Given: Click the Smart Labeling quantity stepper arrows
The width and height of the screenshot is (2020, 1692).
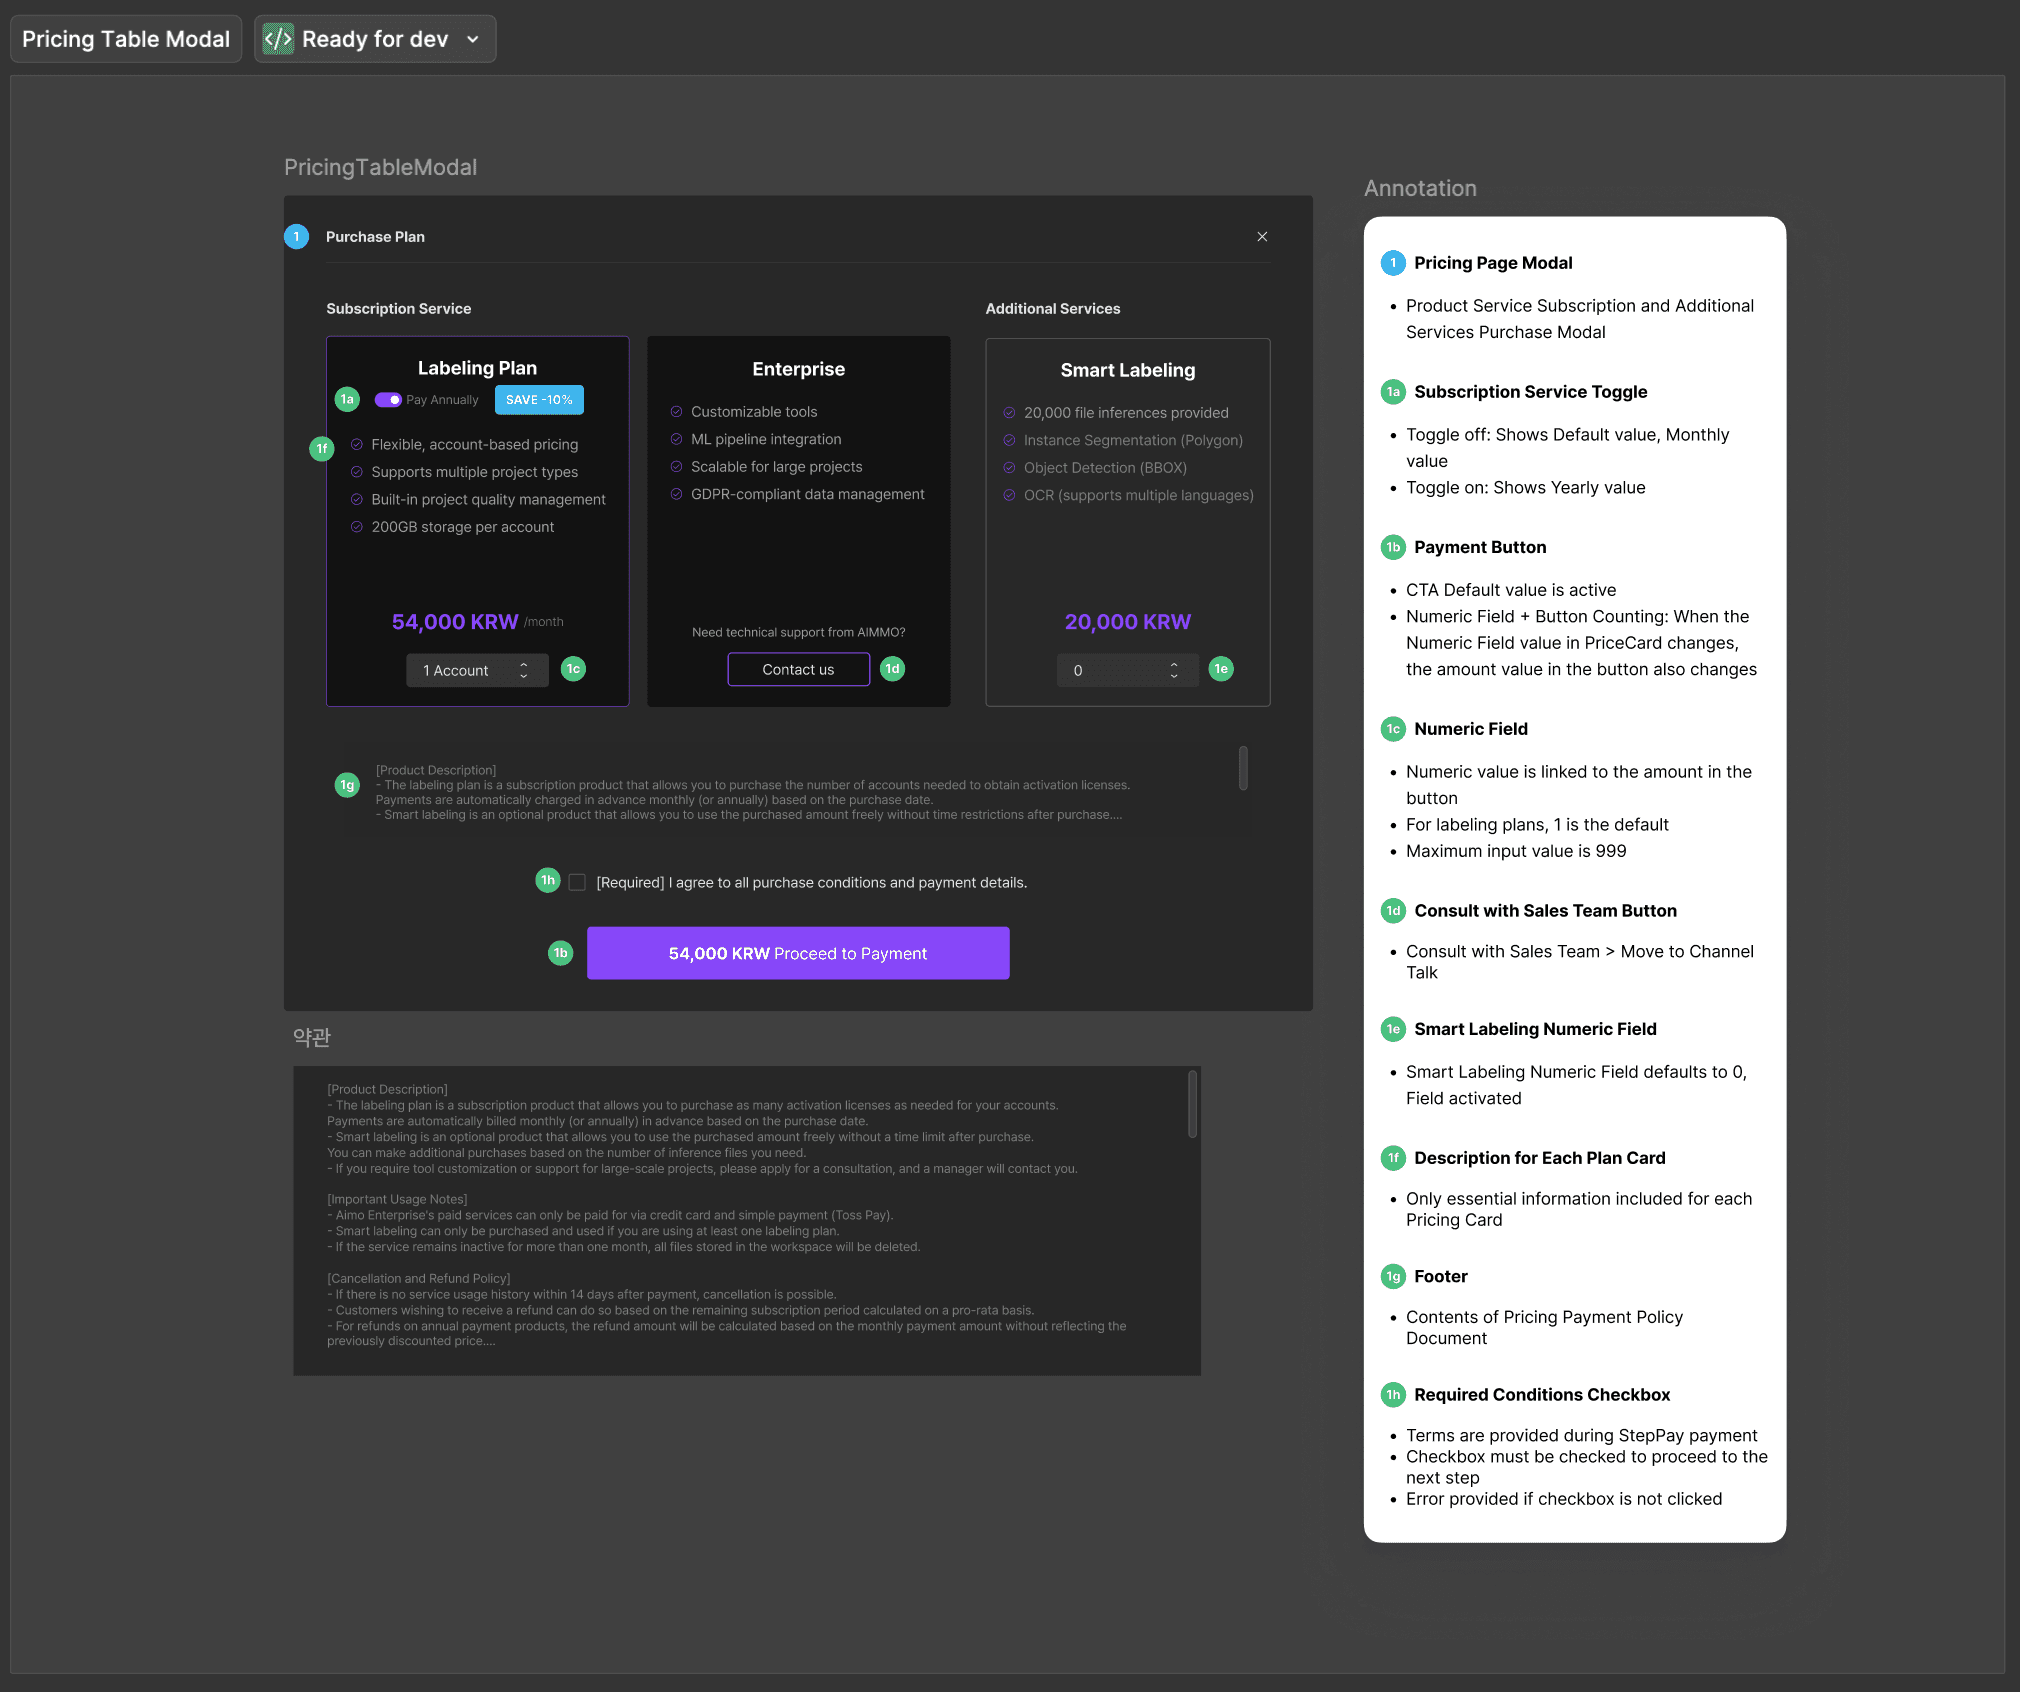Looking at the screenshot, I should [1174, 671].
